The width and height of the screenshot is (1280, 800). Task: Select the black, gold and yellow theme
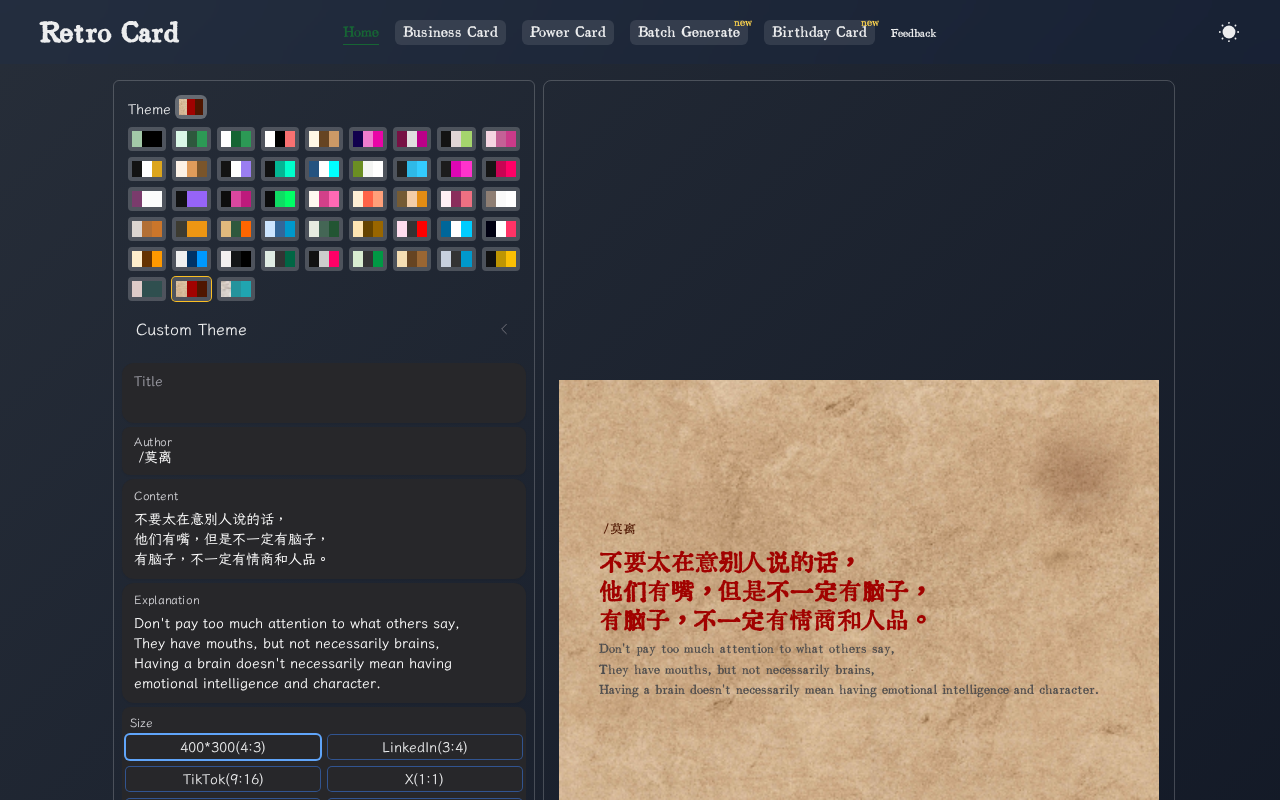(x=501, y=259)
